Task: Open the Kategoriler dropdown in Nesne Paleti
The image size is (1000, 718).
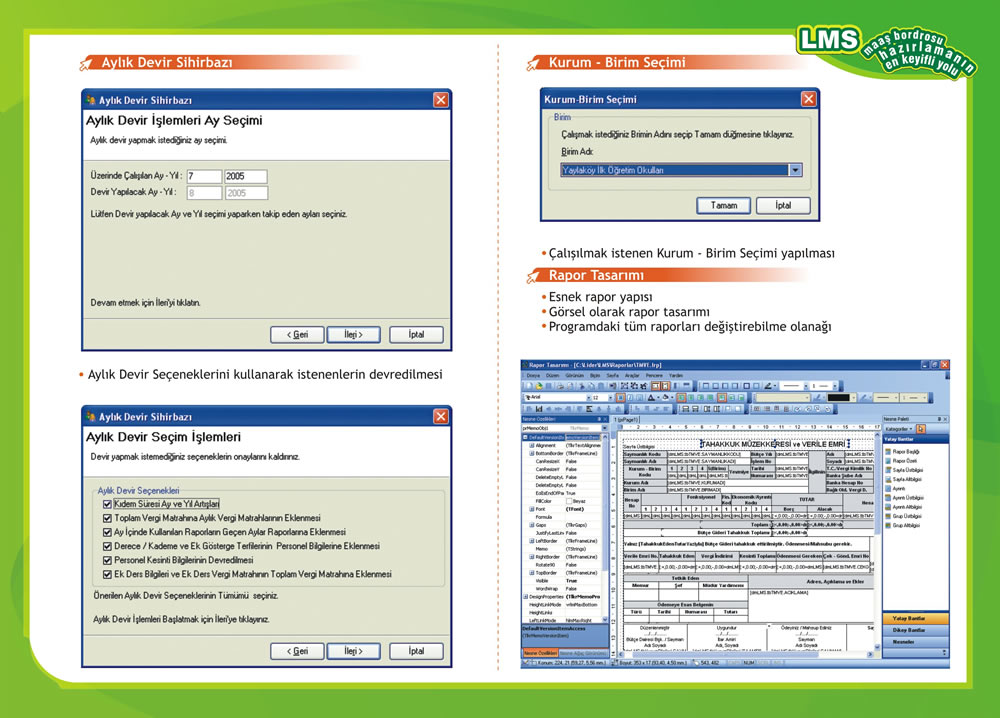Action: click(899, 429)
